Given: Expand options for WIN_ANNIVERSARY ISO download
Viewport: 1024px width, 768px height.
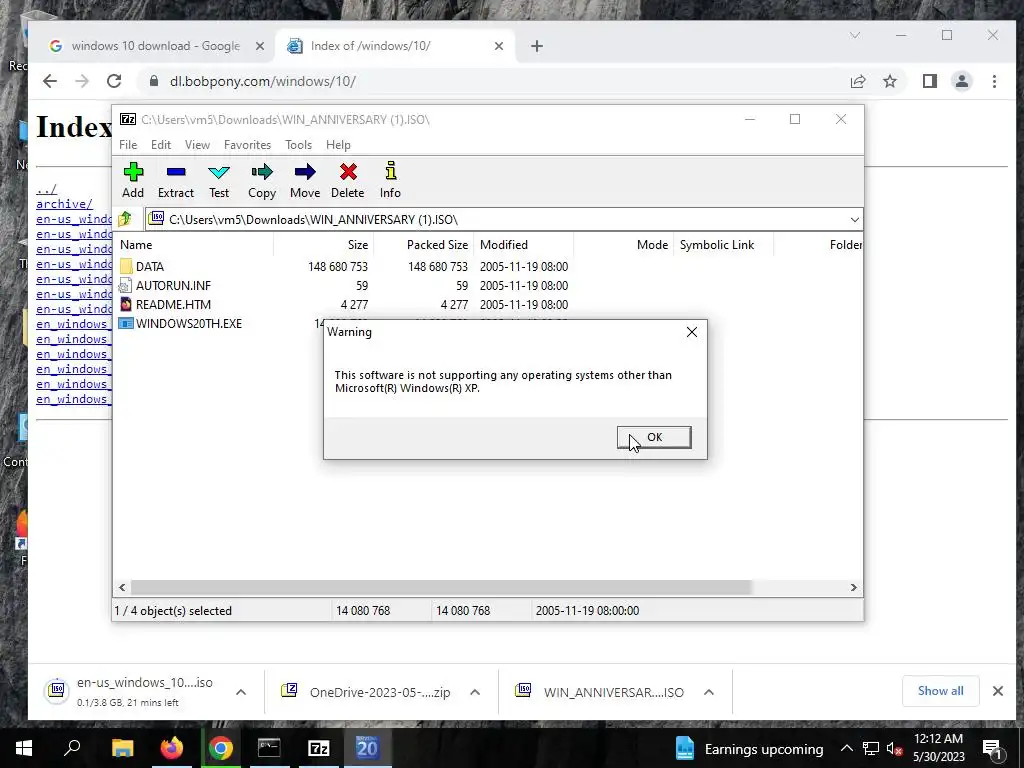Looking at the screenshot, I should click(x=709, y=692).
